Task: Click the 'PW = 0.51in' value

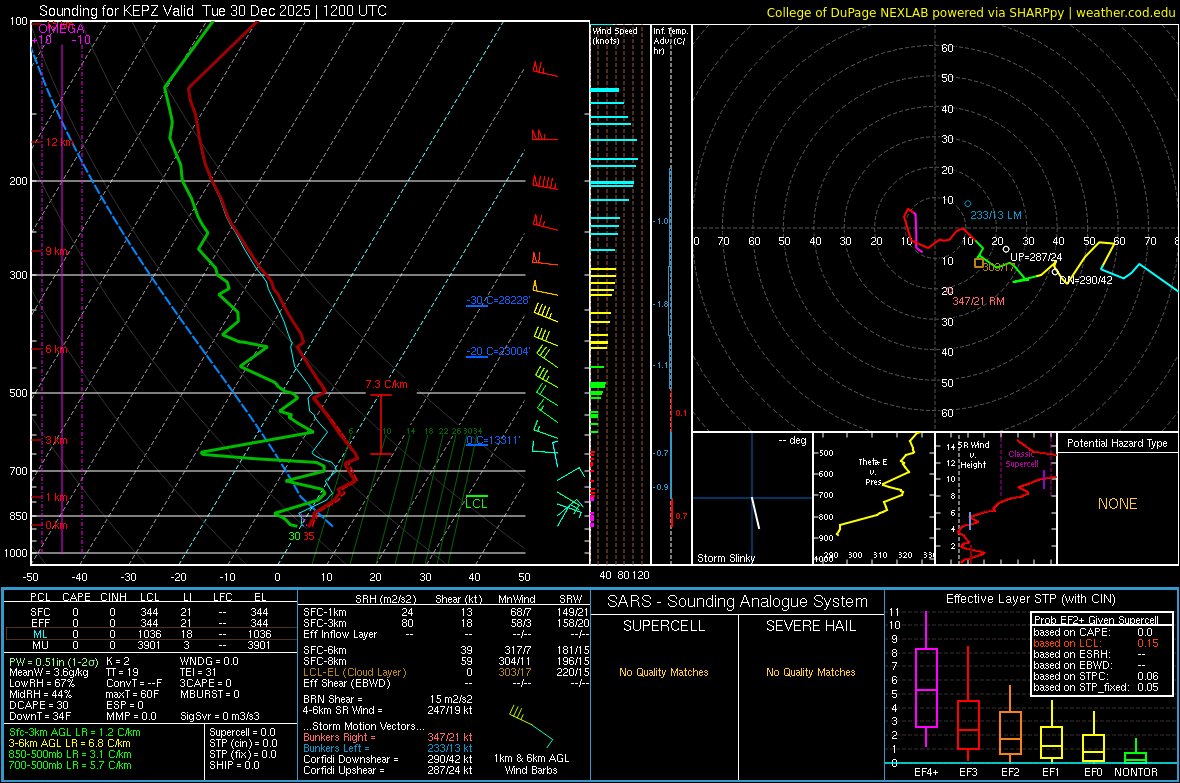Action: coord(51,661)
